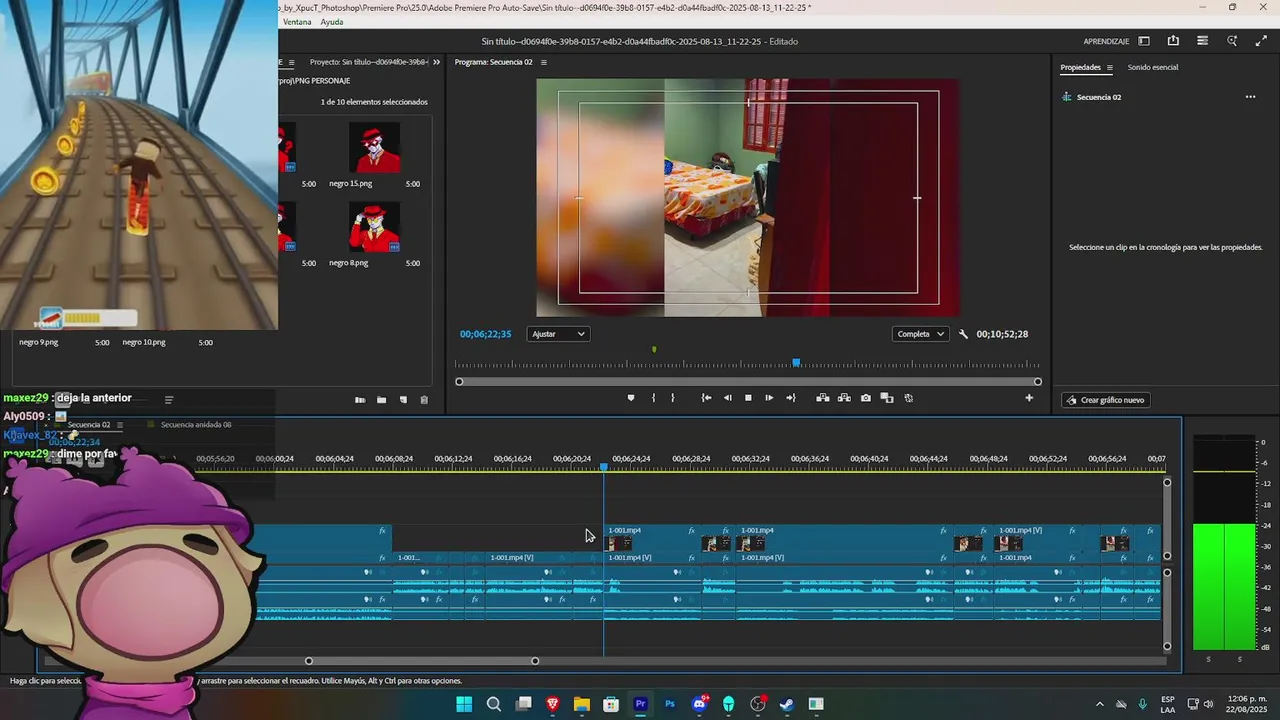Open the Ayuda menu

(332, 22)
